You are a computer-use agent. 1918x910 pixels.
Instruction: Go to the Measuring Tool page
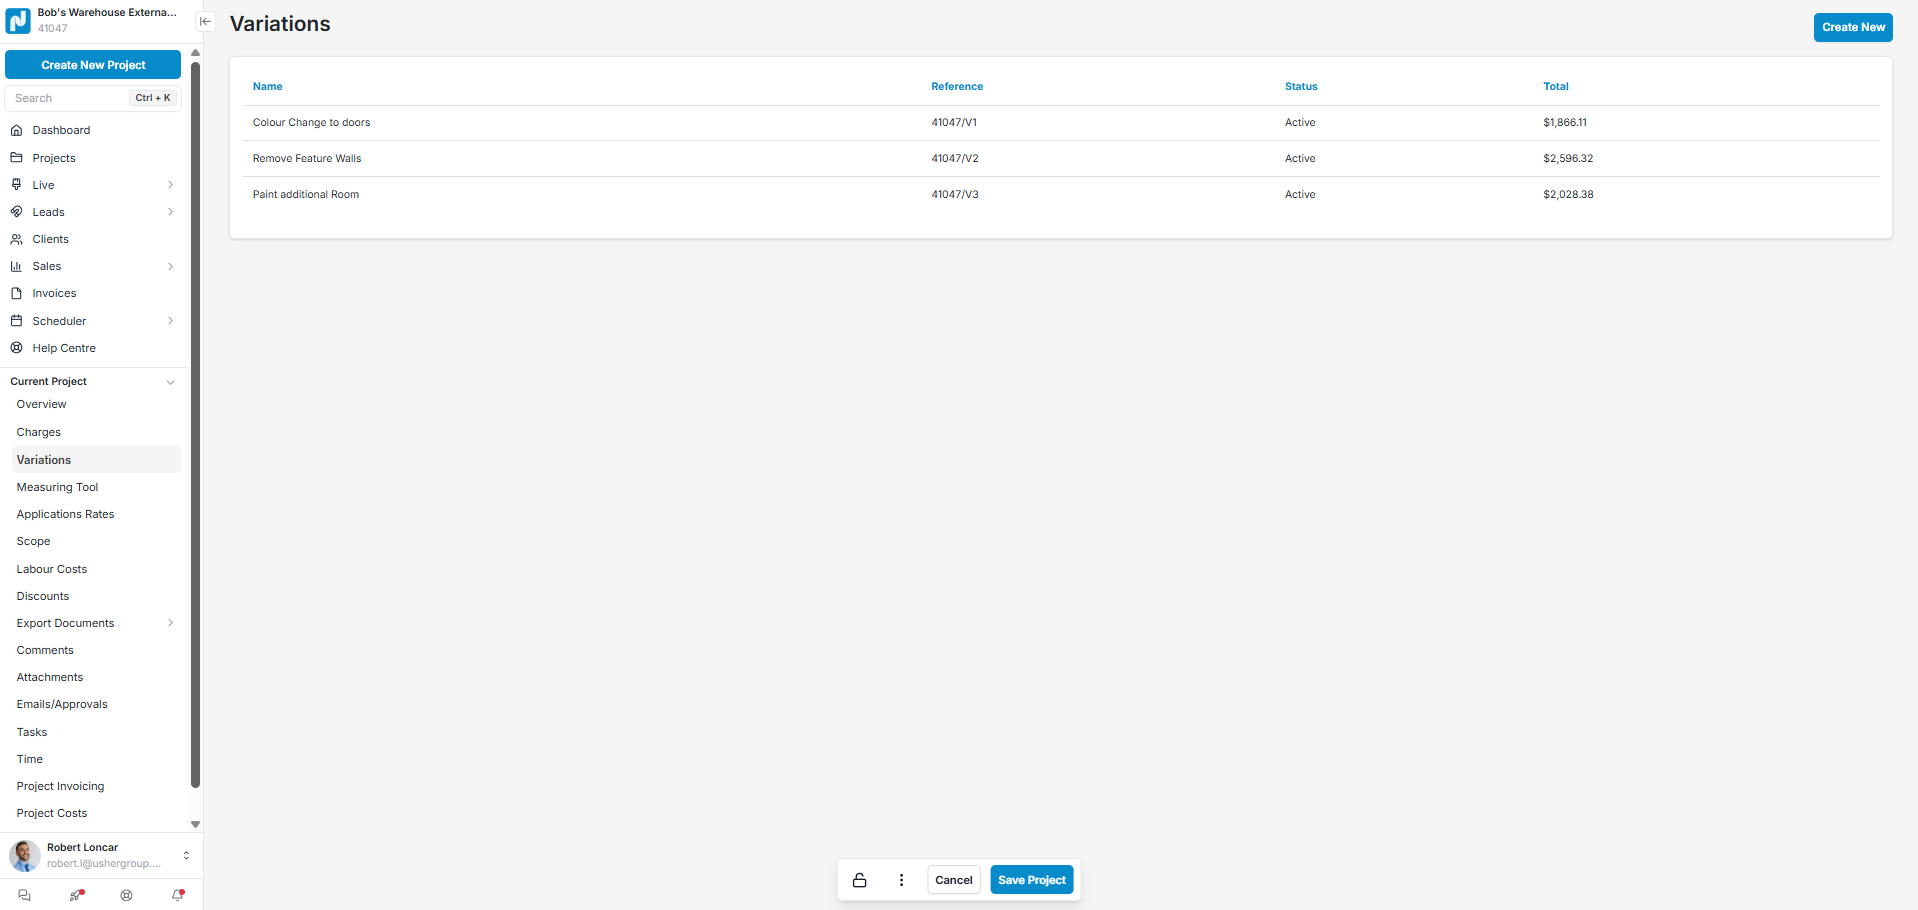tap(57, 487)
